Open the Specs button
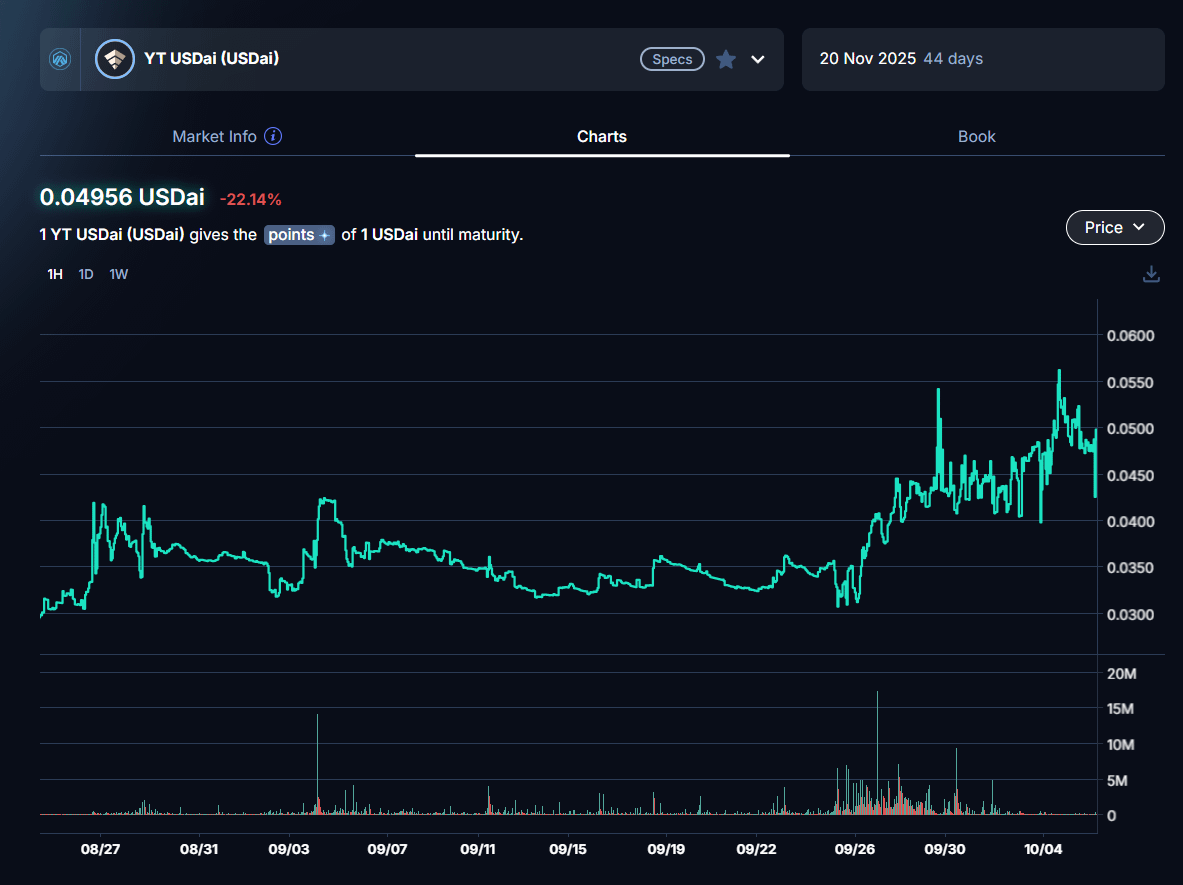The image size is (1183, 885). tap(672, 59)
